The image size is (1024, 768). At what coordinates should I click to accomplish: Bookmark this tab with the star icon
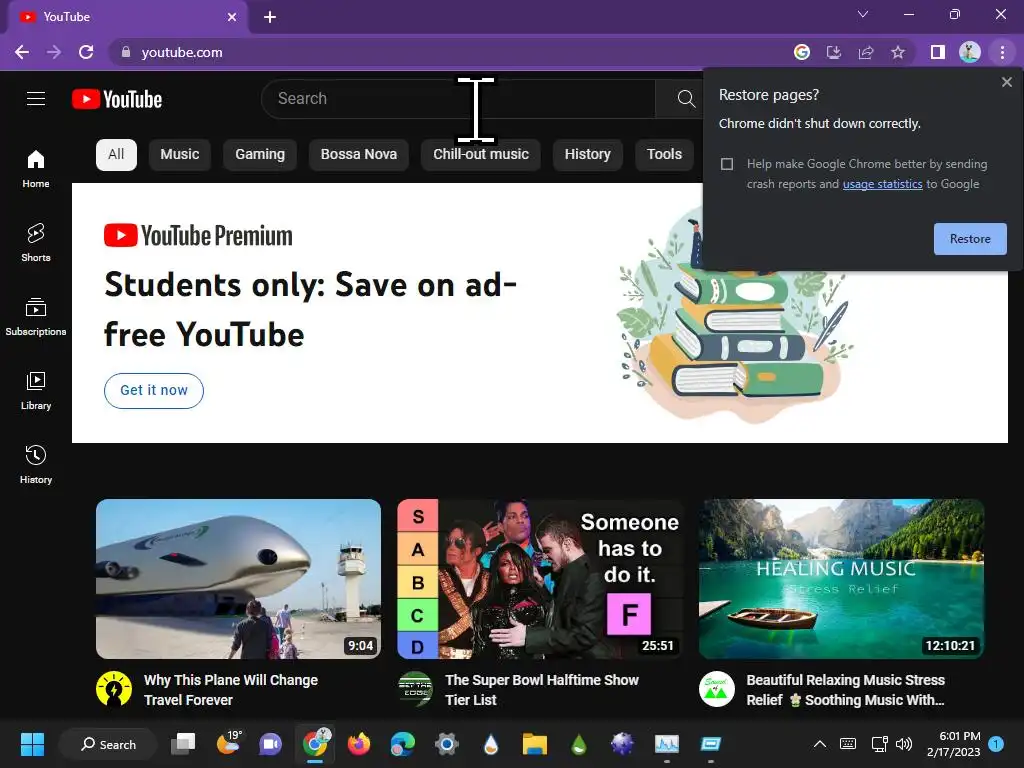(x=898, y=52)
